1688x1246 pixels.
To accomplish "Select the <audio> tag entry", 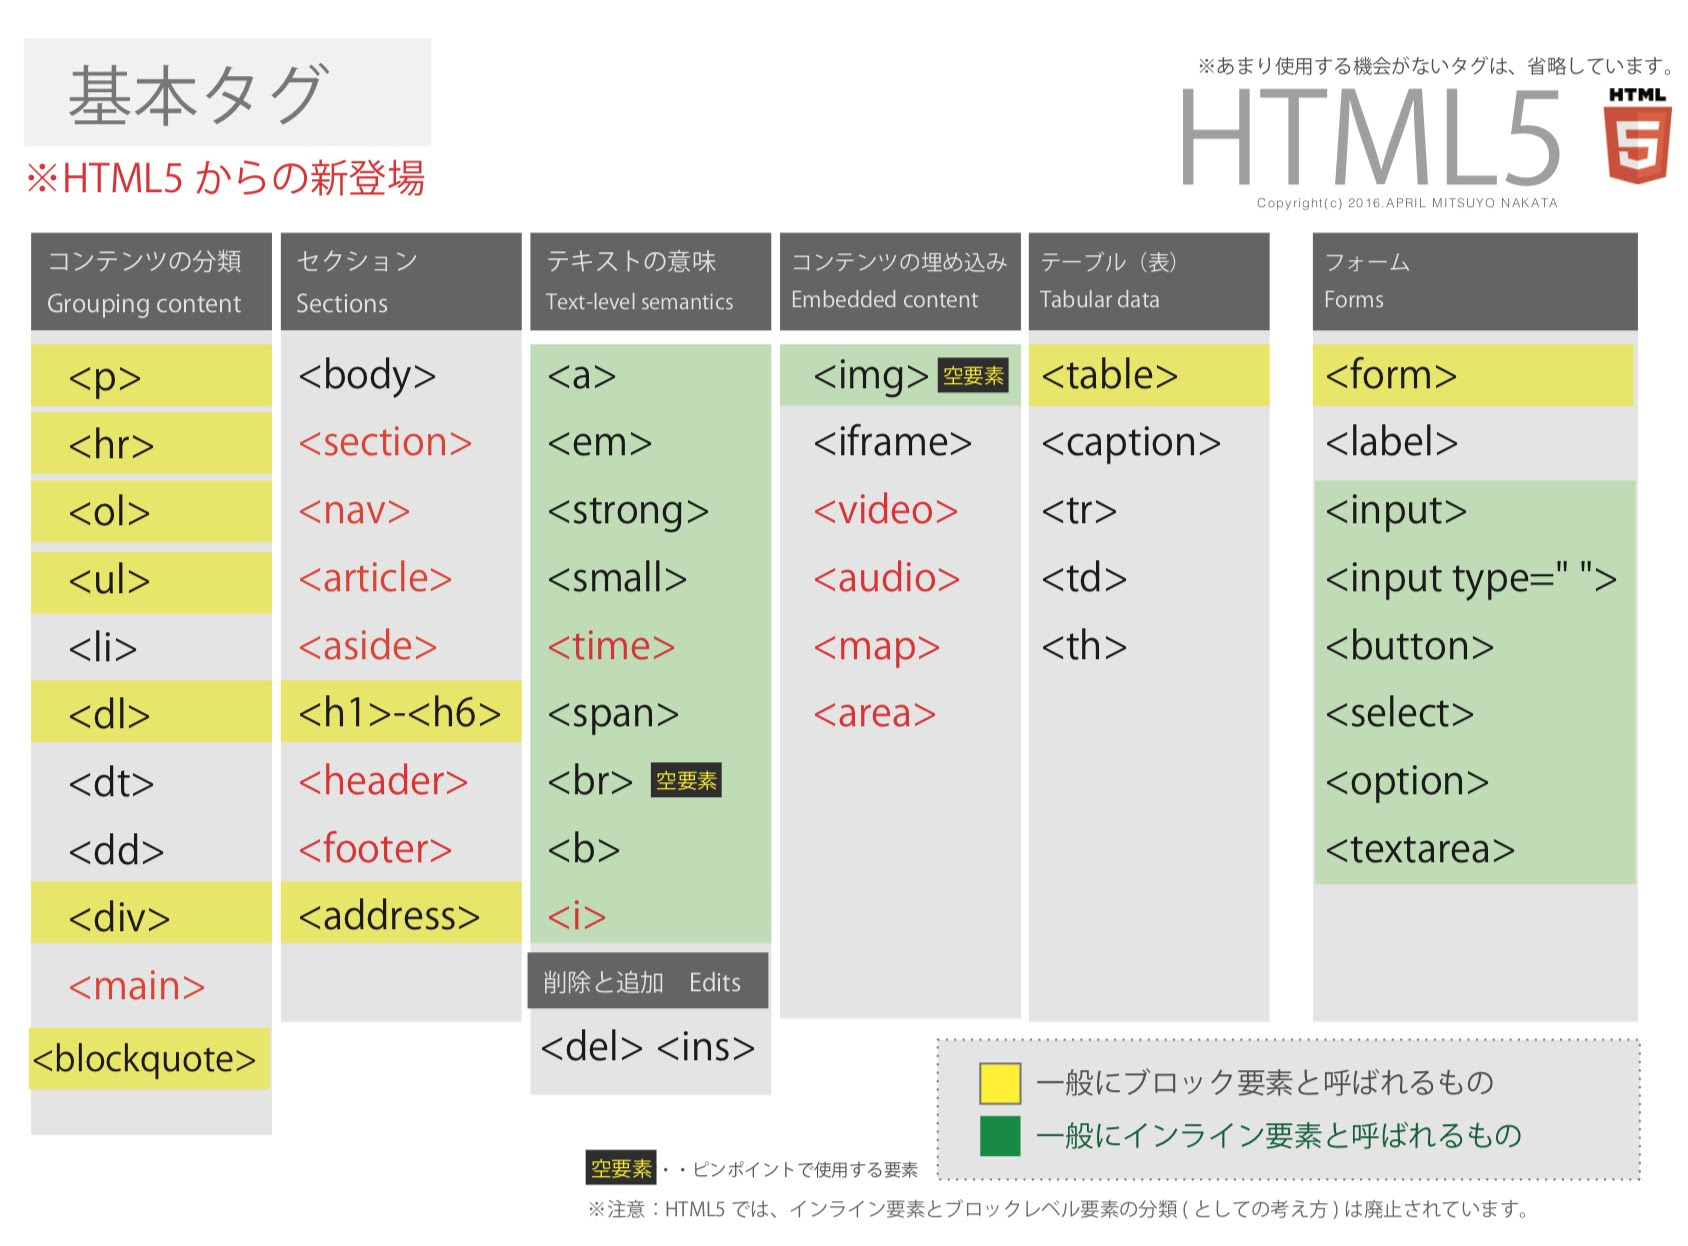I will [886, 578].
